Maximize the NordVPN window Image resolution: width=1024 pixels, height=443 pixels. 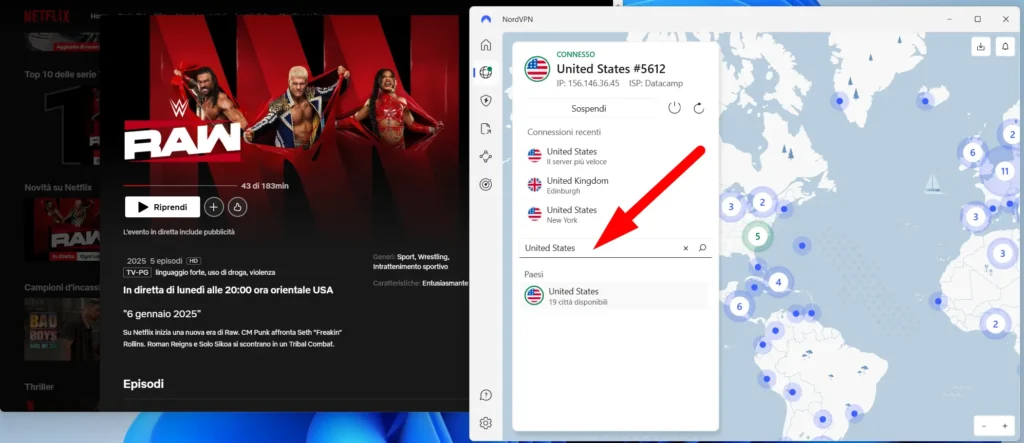pos(978,19)
